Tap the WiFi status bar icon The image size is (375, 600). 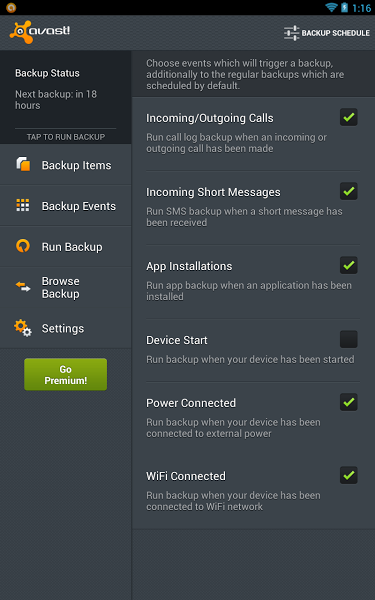[x=331, y=7]
